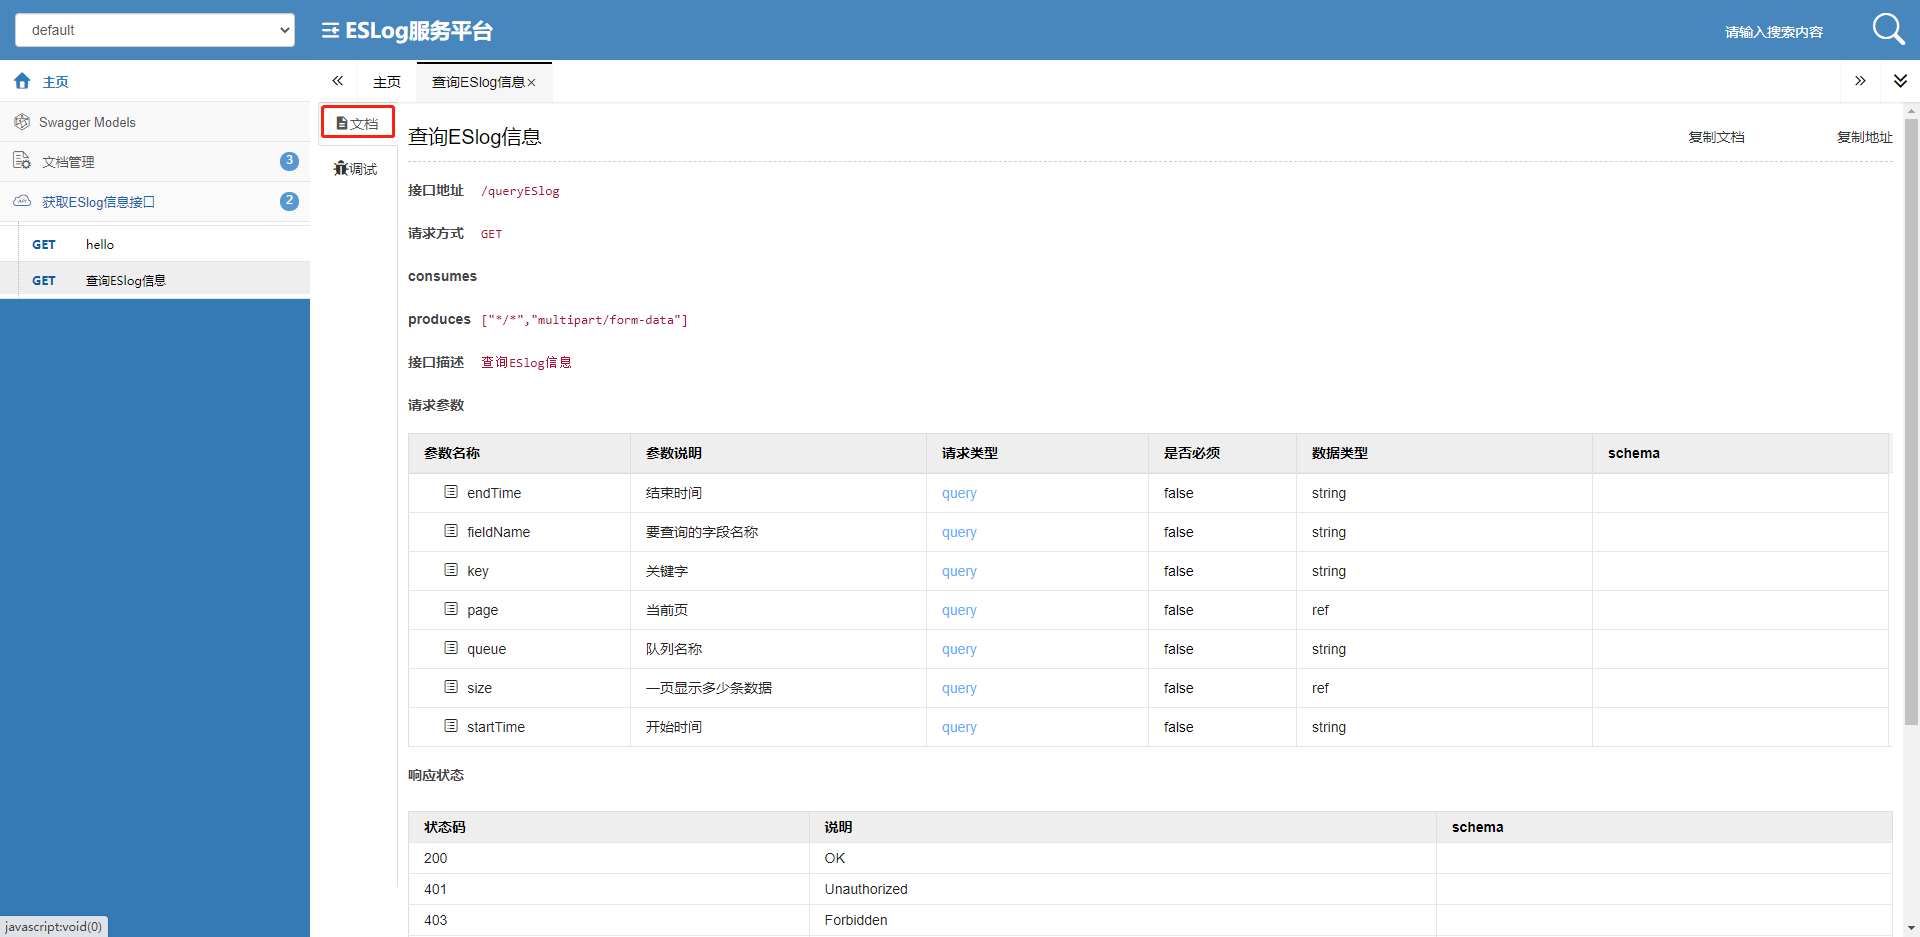Image resolution: width=1920 pixels, height=937 pixels.
Task: Click the queue row icon
Action: tap(451, 648)
